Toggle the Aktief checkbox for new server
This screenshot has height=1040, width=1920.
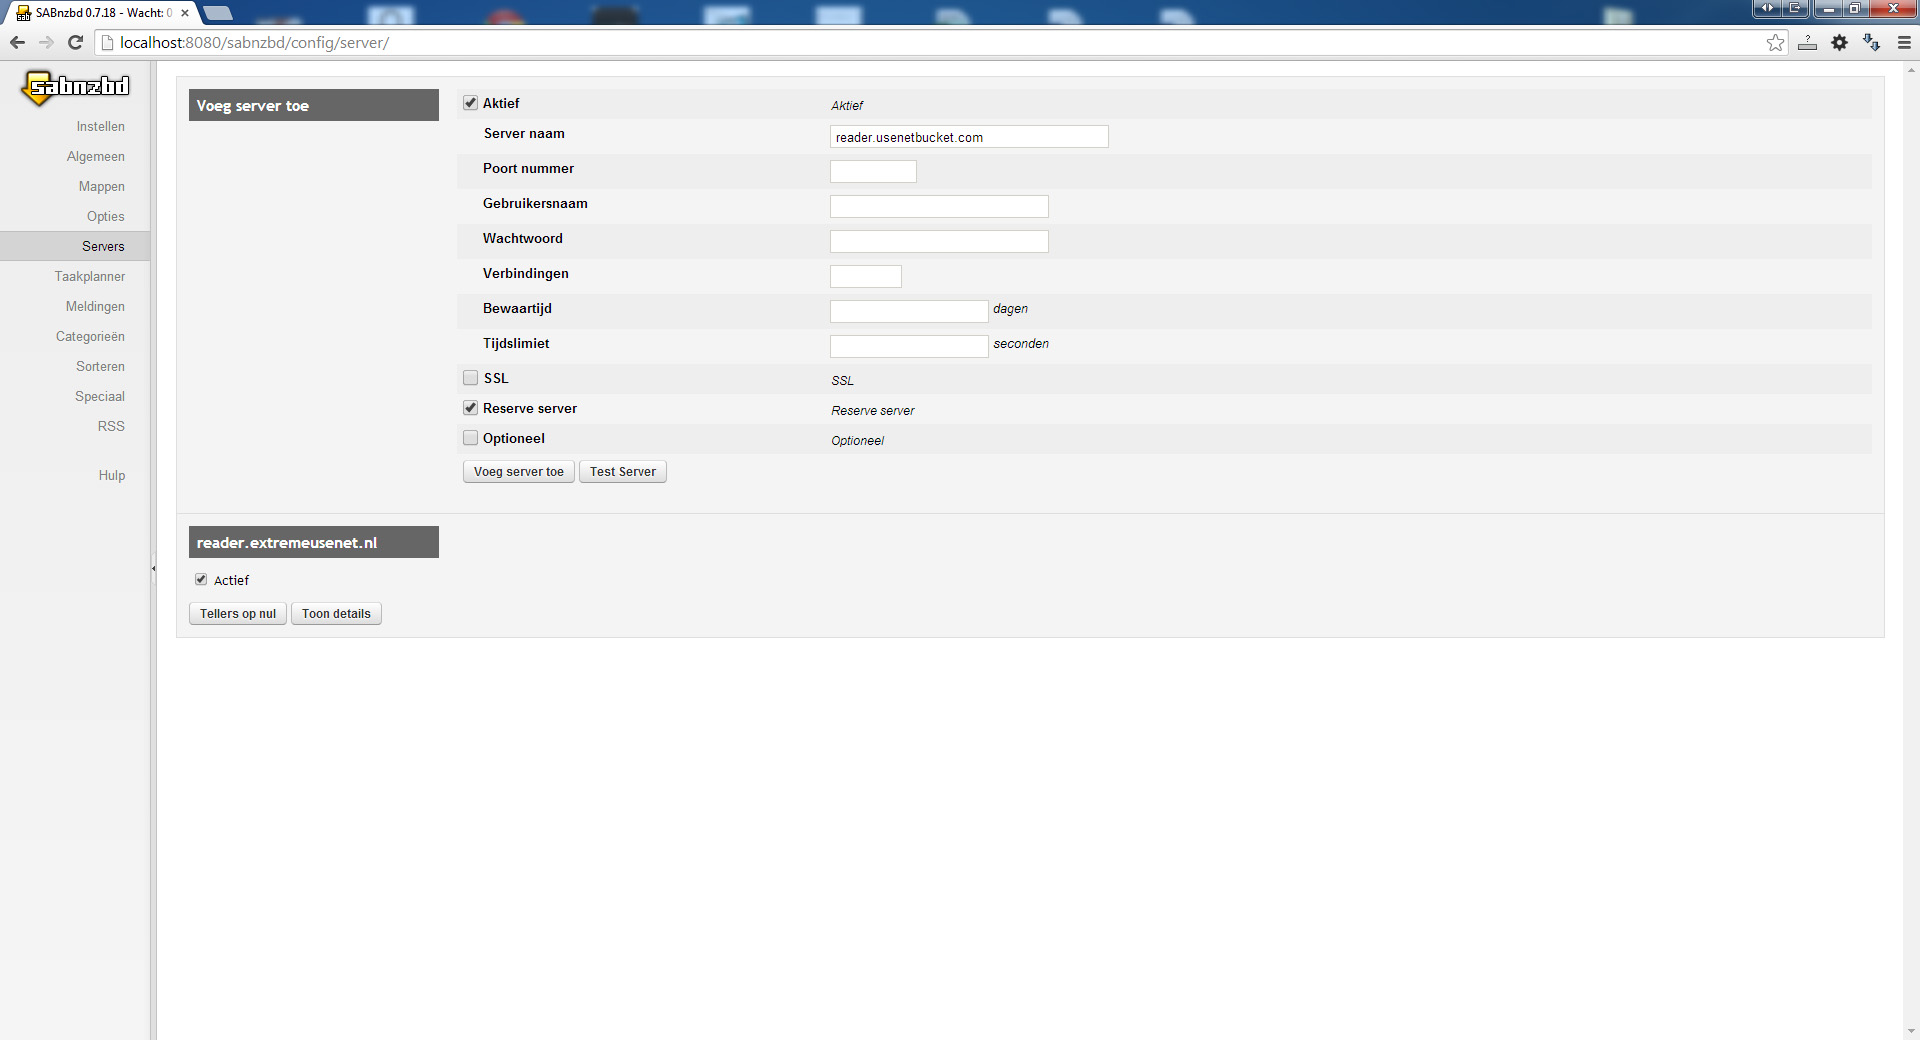point(470,103)
